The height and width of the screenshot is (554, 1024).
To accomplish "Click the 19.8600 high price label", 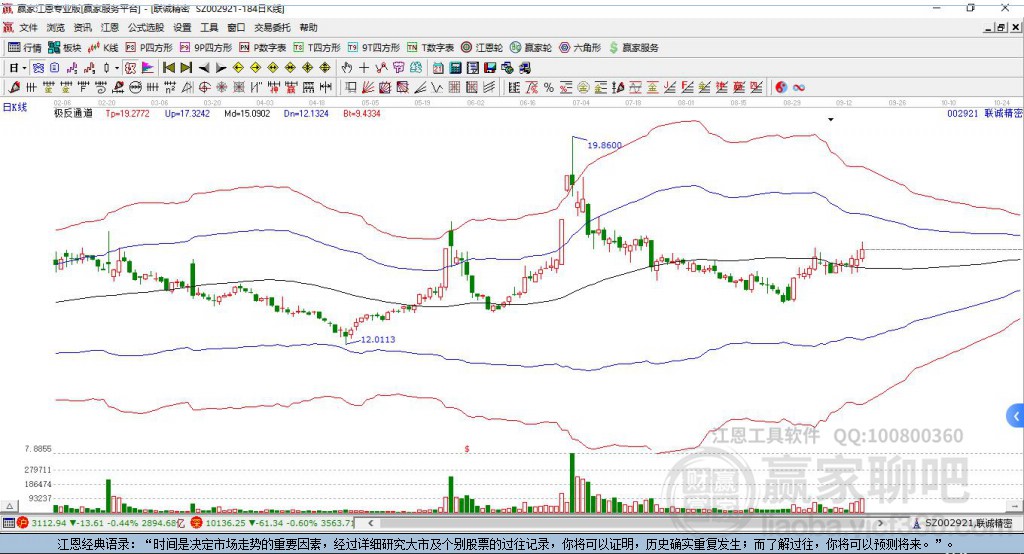I will click(x=604, y=145).
